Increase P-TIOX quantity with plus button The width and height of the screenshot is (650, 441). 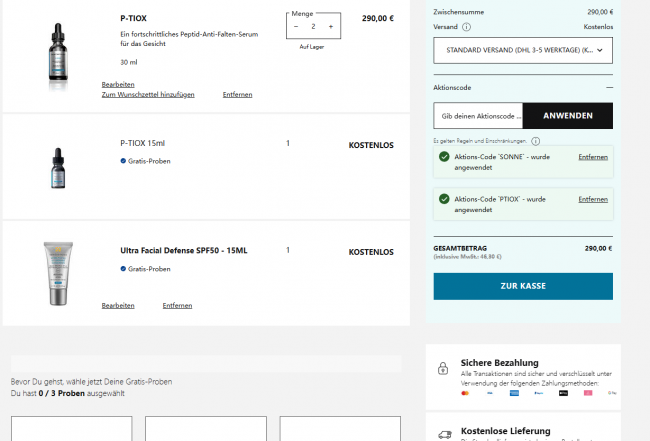coord(331,27)
